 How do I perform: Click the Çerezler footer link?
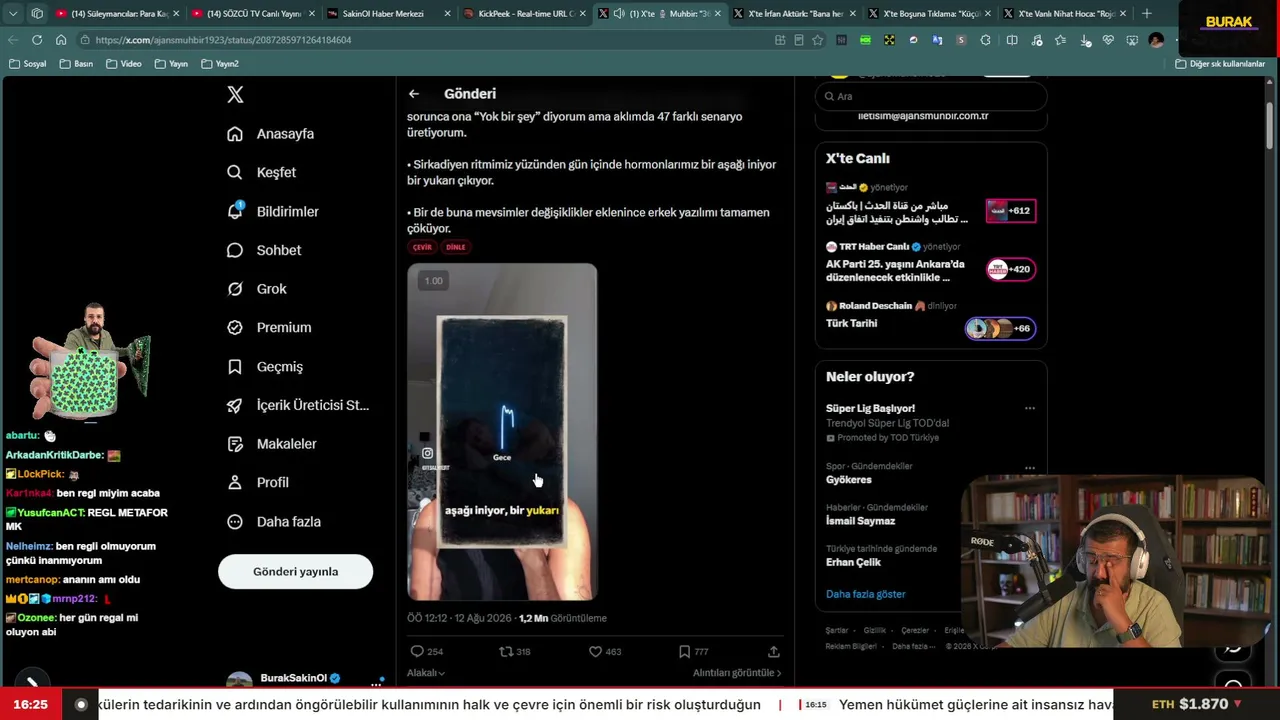915,630
